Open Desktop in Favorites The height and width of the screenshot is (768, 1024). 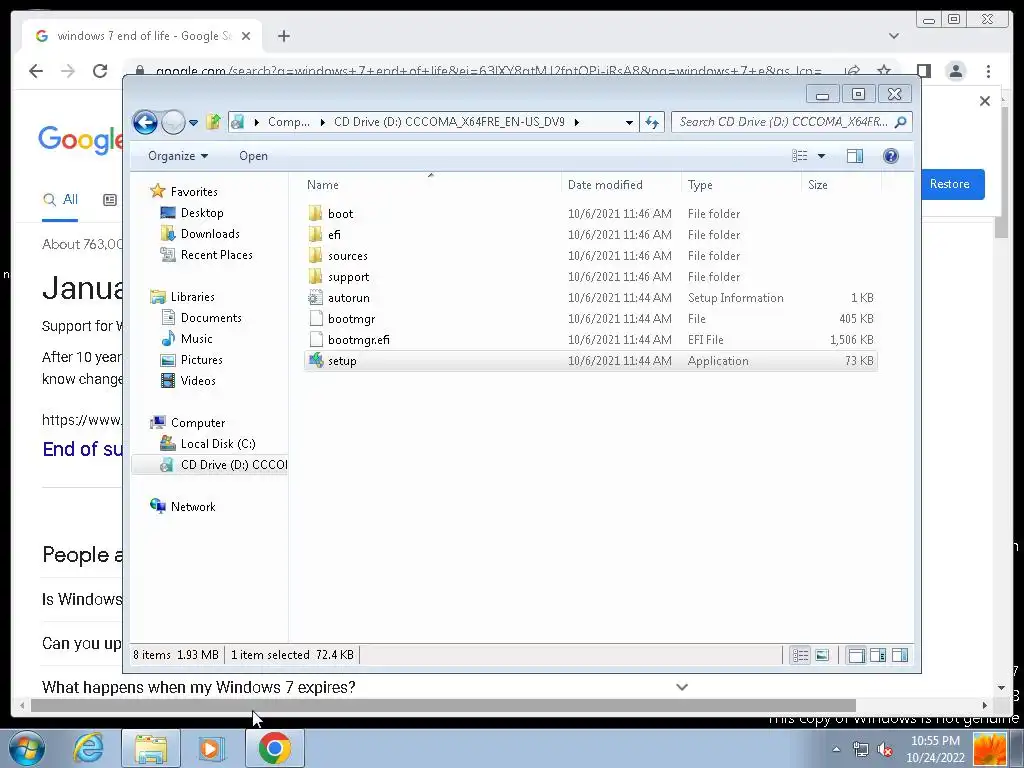[202, 213]
